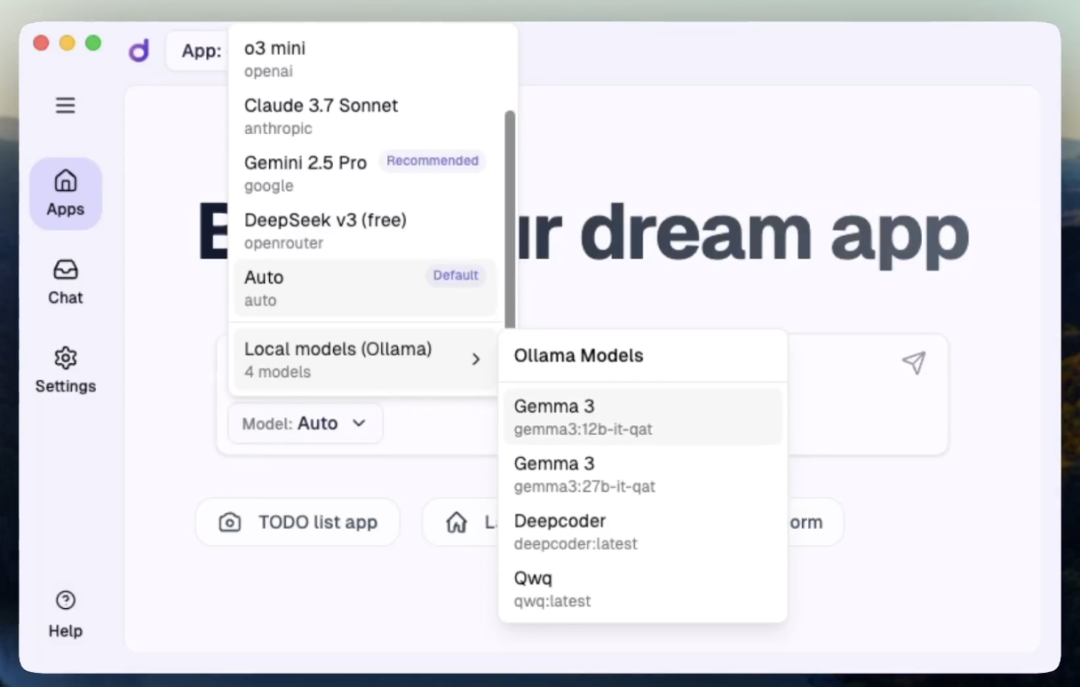Viewport: 1080px width, 687px height.
Task: Click the Recommended badge on Gemini
Action: [433, 161]
